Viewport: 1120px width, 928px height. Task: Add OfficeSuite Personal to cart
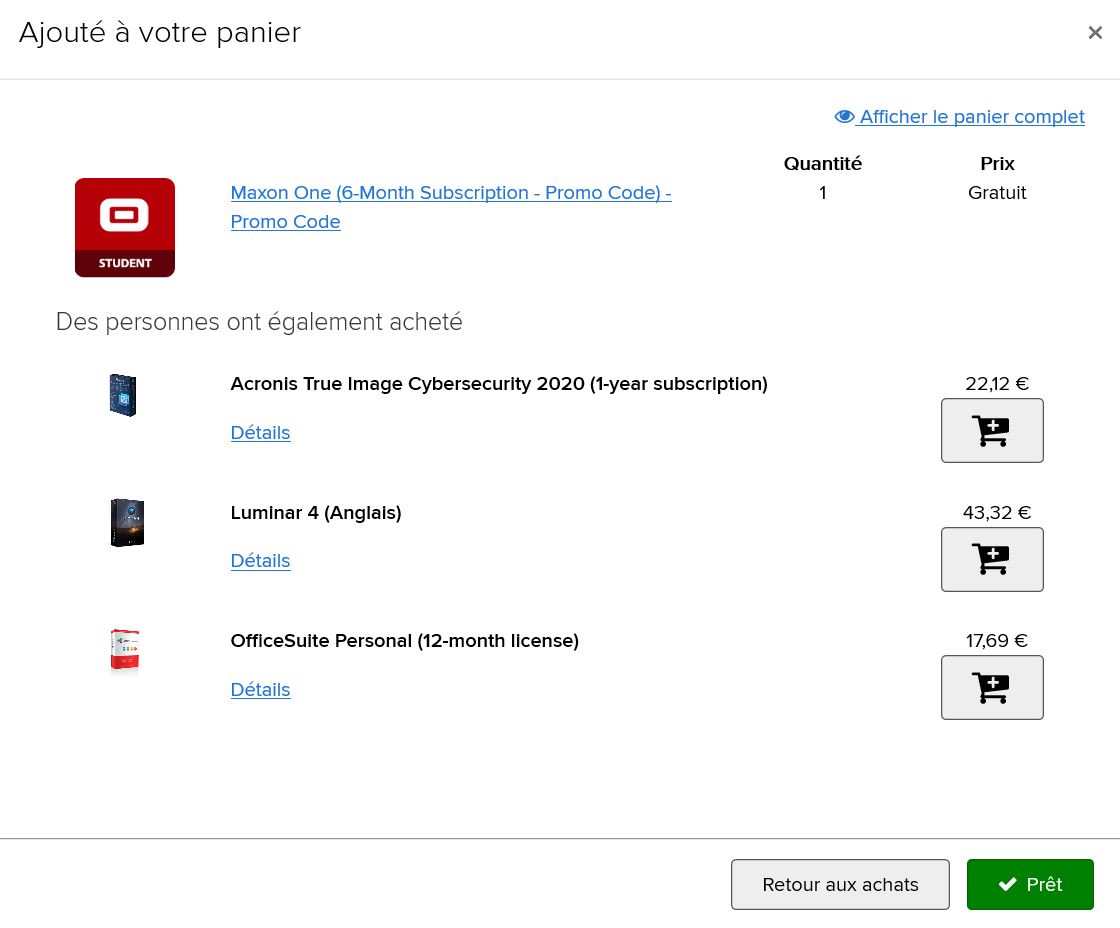point(992,687)
